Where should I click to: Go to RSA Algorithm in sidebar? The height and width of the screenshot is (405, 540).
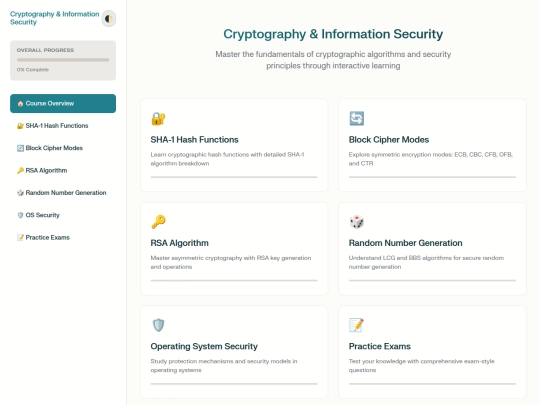coord(63,170)
